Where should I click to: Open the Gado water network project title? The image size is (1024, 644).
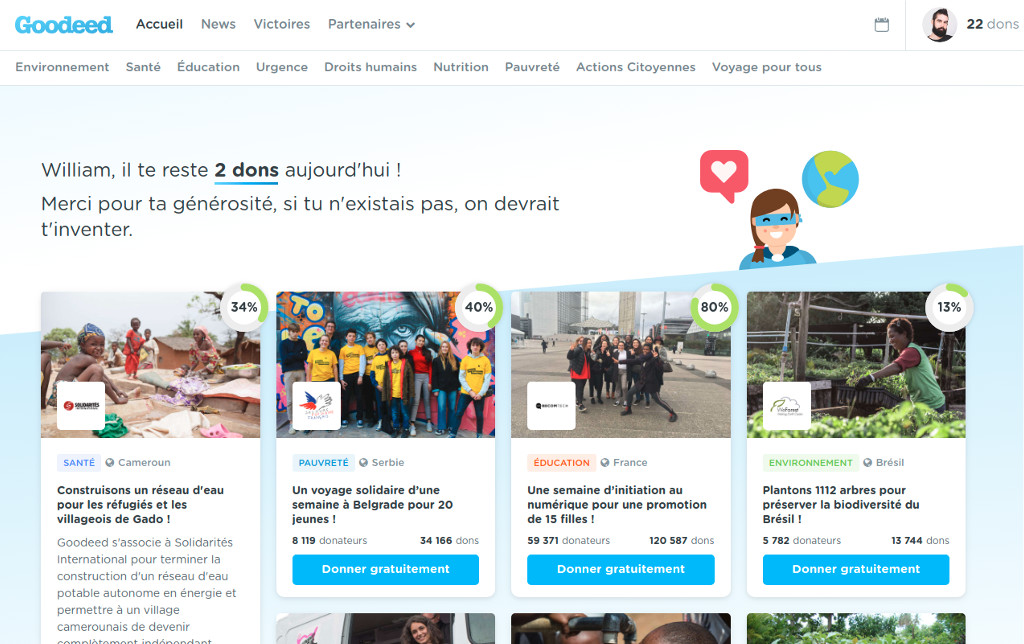point(140,504)
